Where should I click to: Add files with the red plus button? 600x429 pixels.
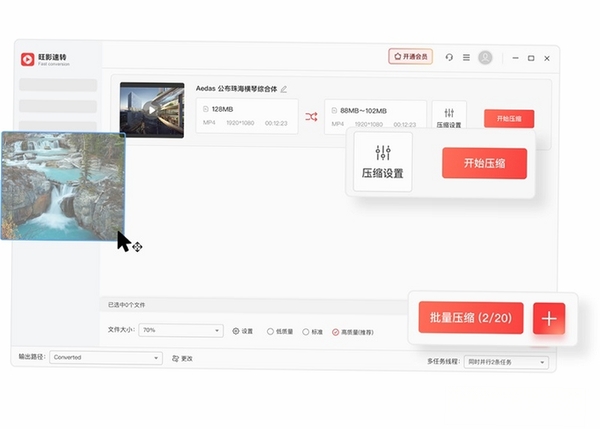[x=549, y=318]
